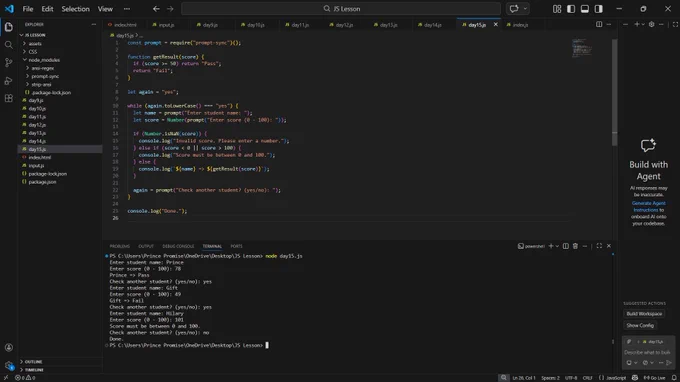Click the Copilot chat icon in title bar
The width and height of the screenshot is (680, 382).
tap(514, 9)
